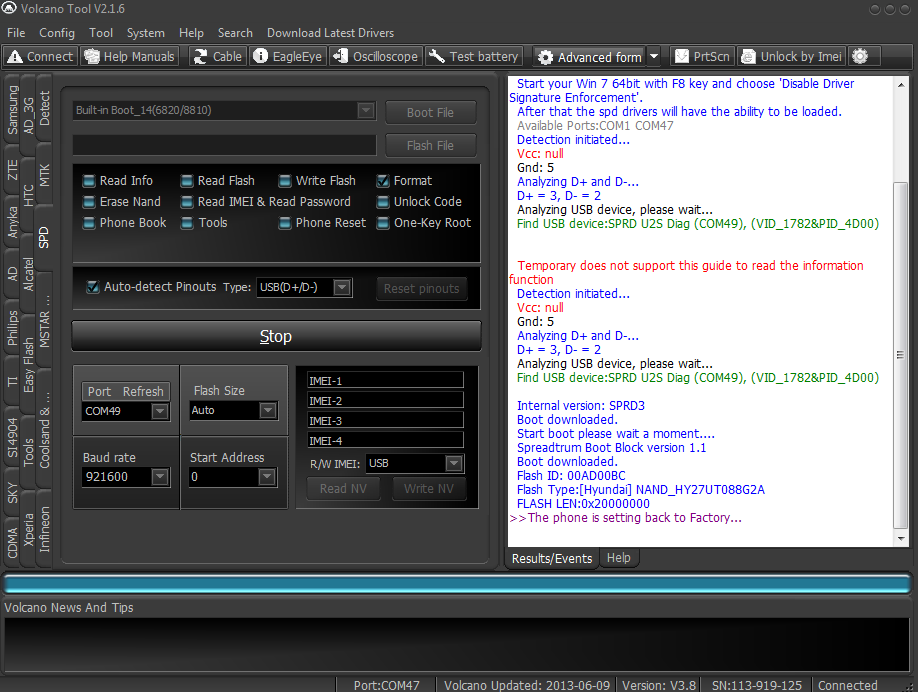Viewport: 918px width, 692px height.
Task: Click the IMEI-1 input field
Action: 385,381
